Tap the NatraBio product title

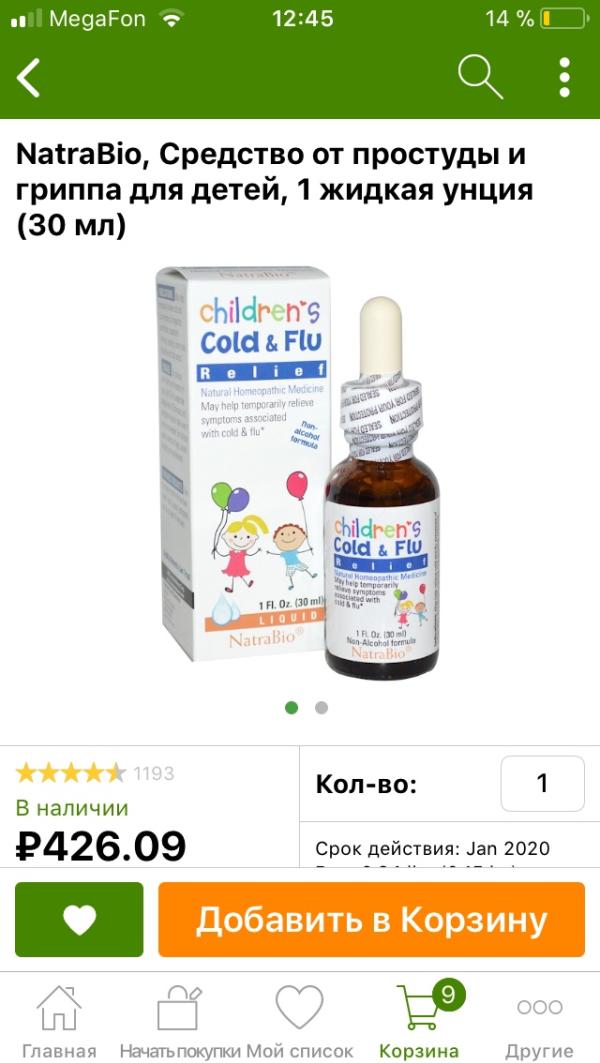(275, 190)
